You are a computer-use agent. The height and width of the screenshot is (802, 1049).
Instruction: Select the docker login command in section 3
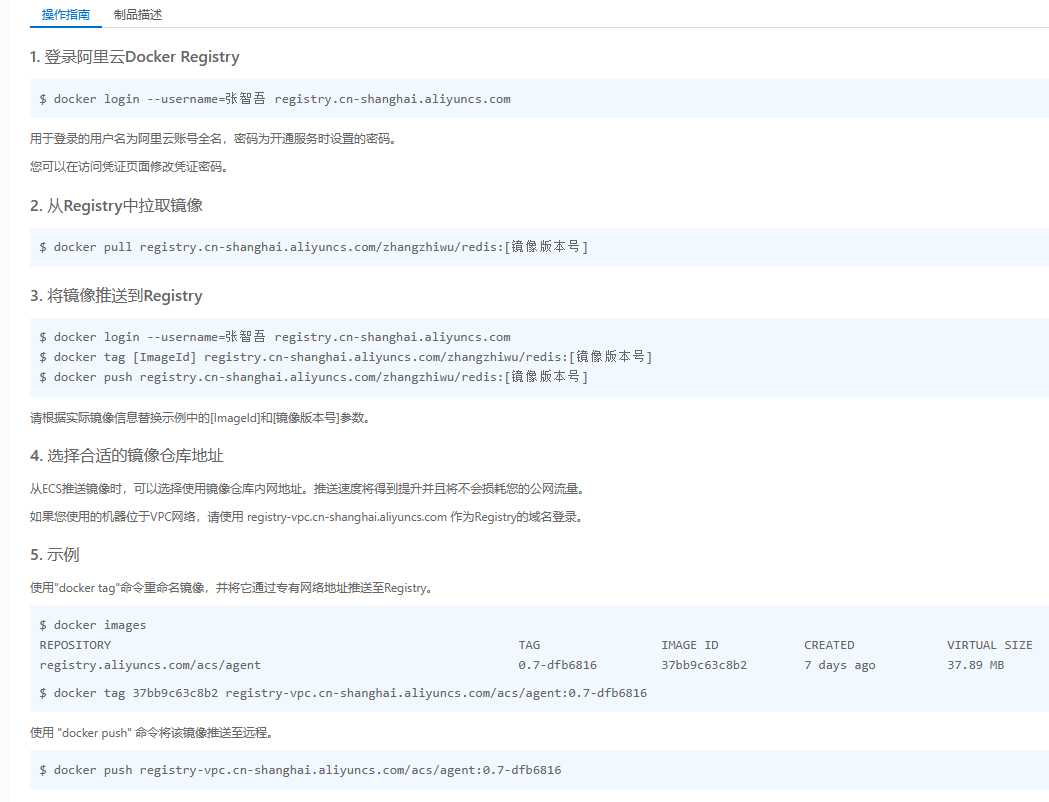(275, 337)
